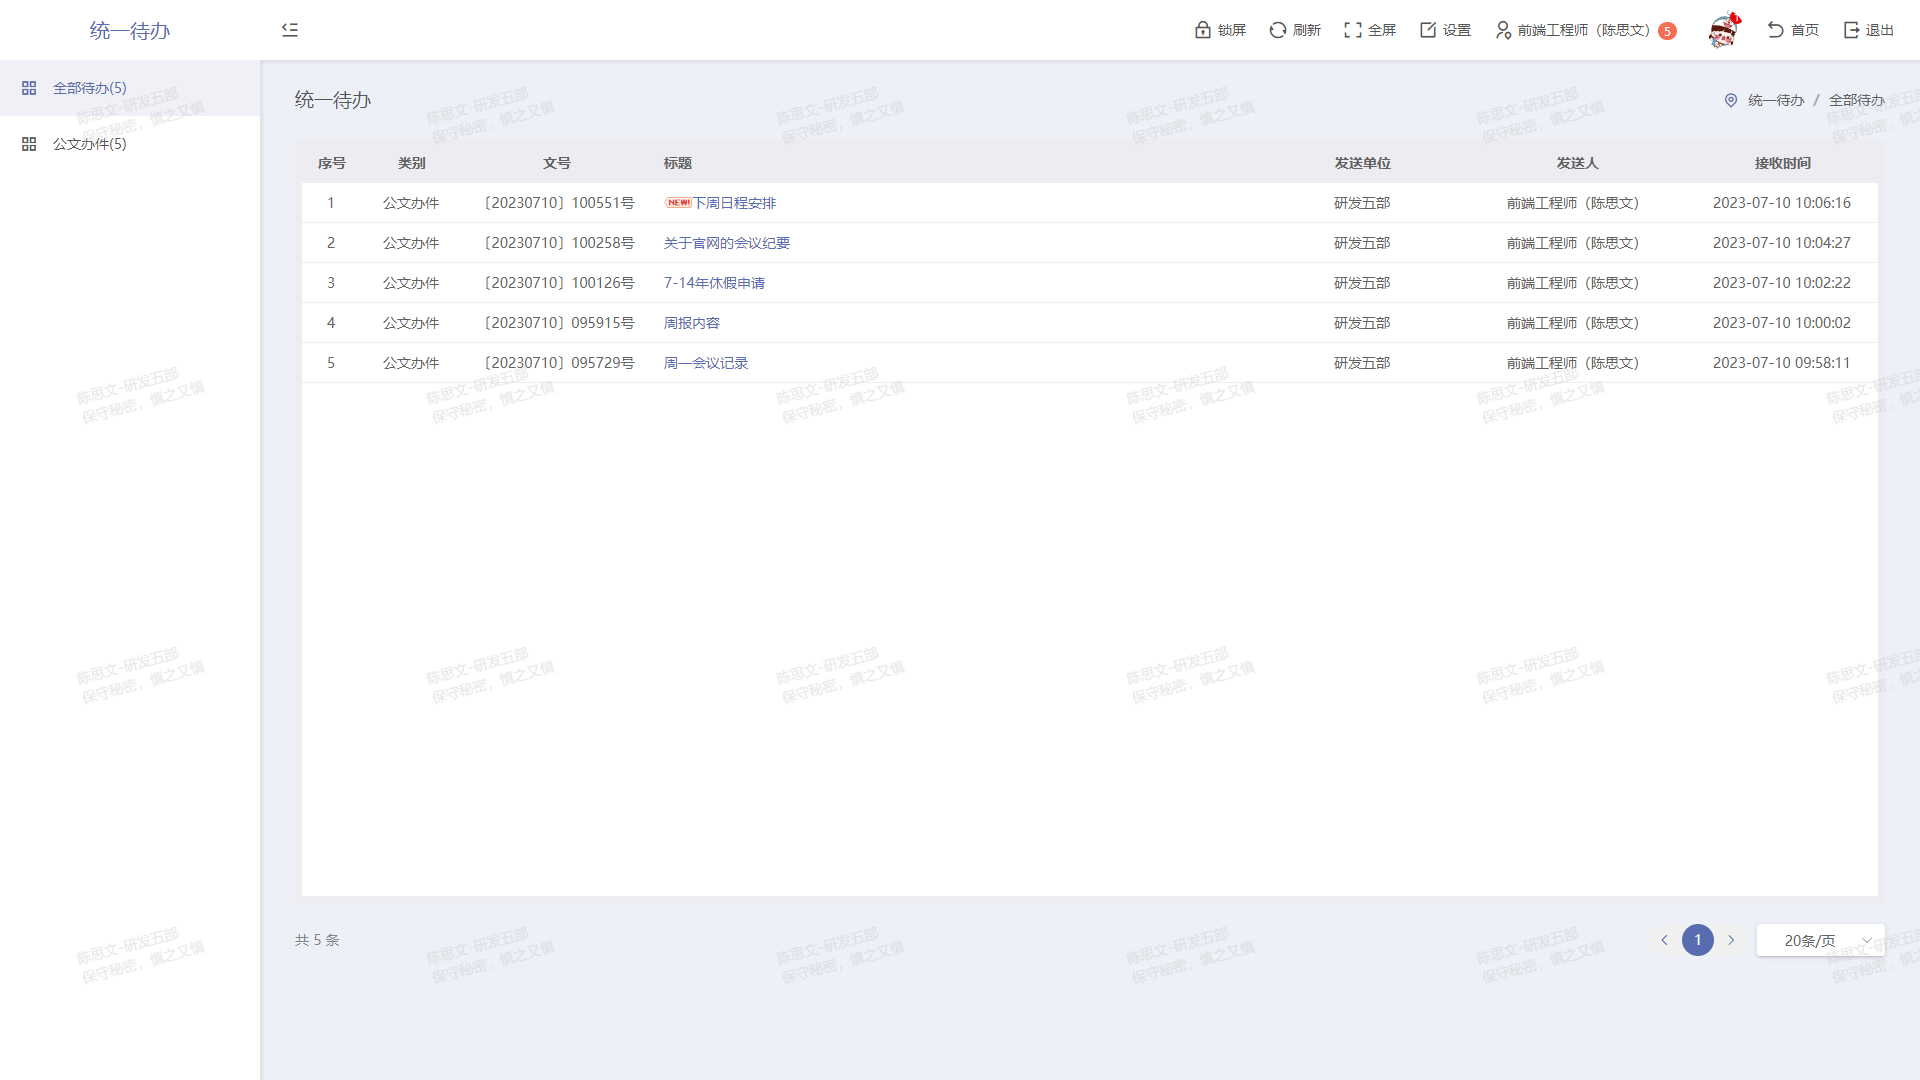Enter fullscreen with the 全屏 icon
This screenshot has height=1080, width=1920.
(1353, 30)
